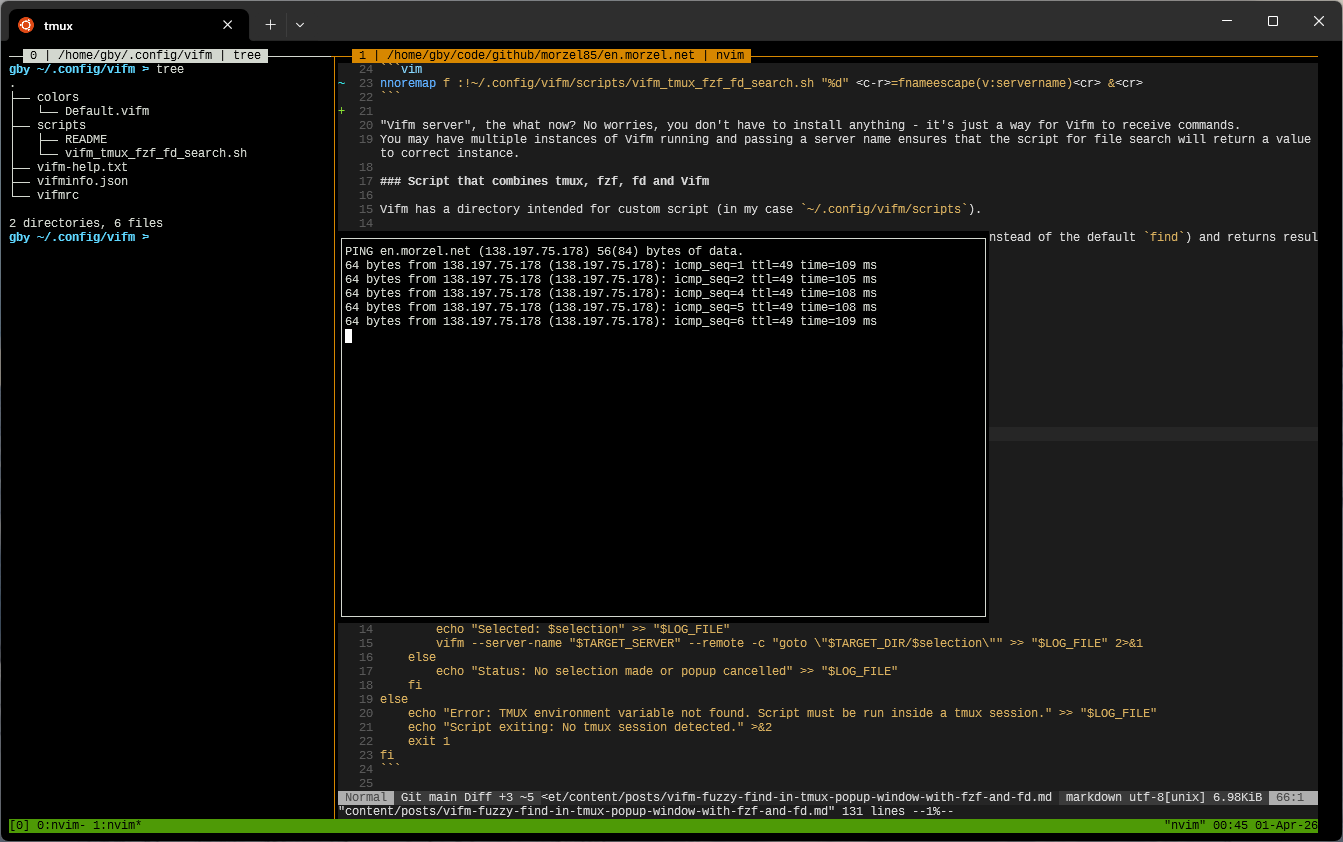Click Default.vifm in the tree listing
1343x842 pixels.
click(107, 112)
